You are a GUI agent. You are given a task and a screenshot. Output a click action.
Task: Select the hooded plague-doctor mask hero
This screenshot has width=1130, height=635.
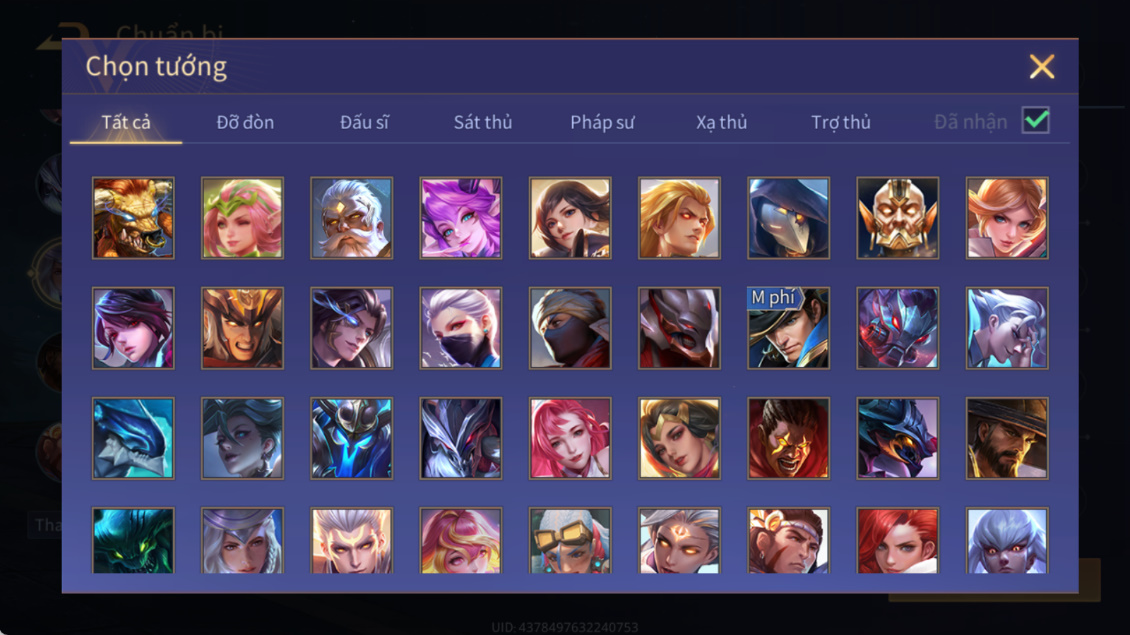click(x=788, y=218)
